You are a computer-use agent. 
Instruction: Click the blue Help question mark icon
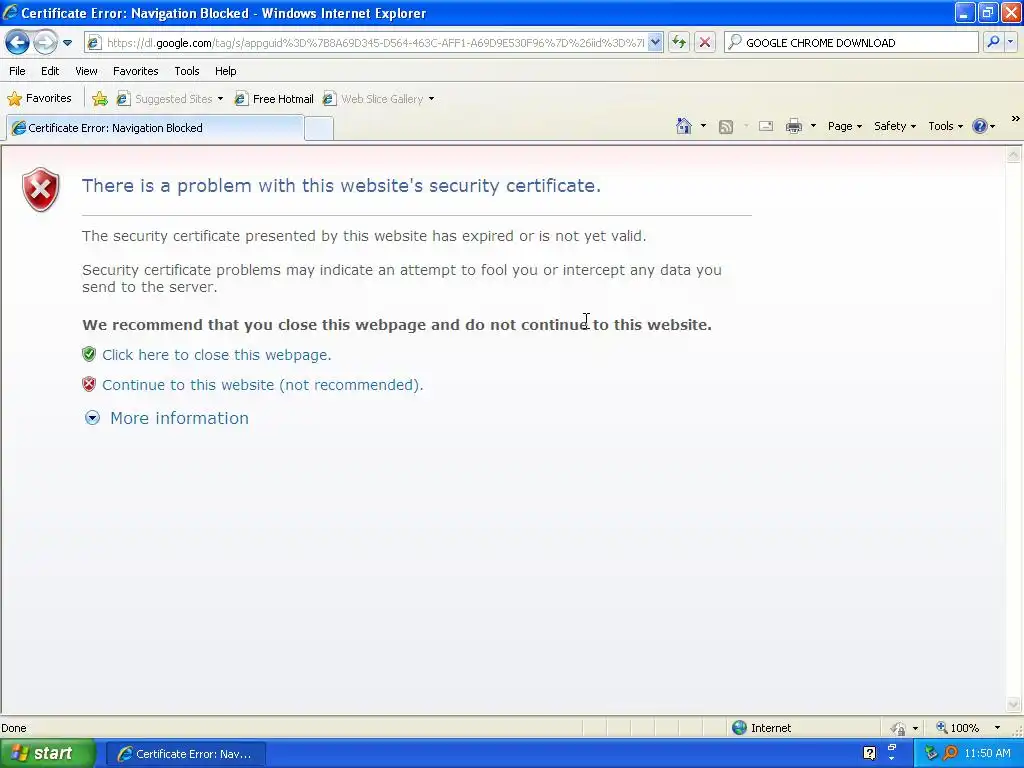coord(980,126)
